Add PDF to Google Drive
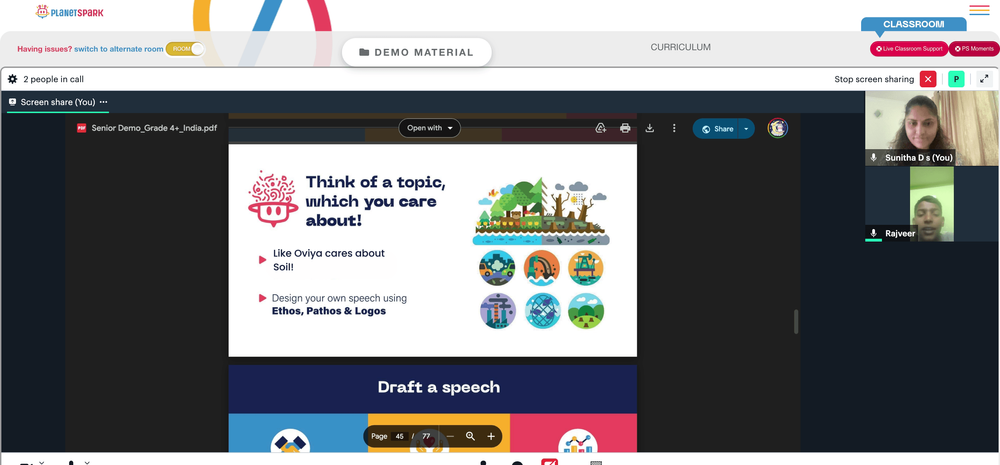The width and height of the screenshot is (1000, 465). pyautogui.click(x=601, y=128)
